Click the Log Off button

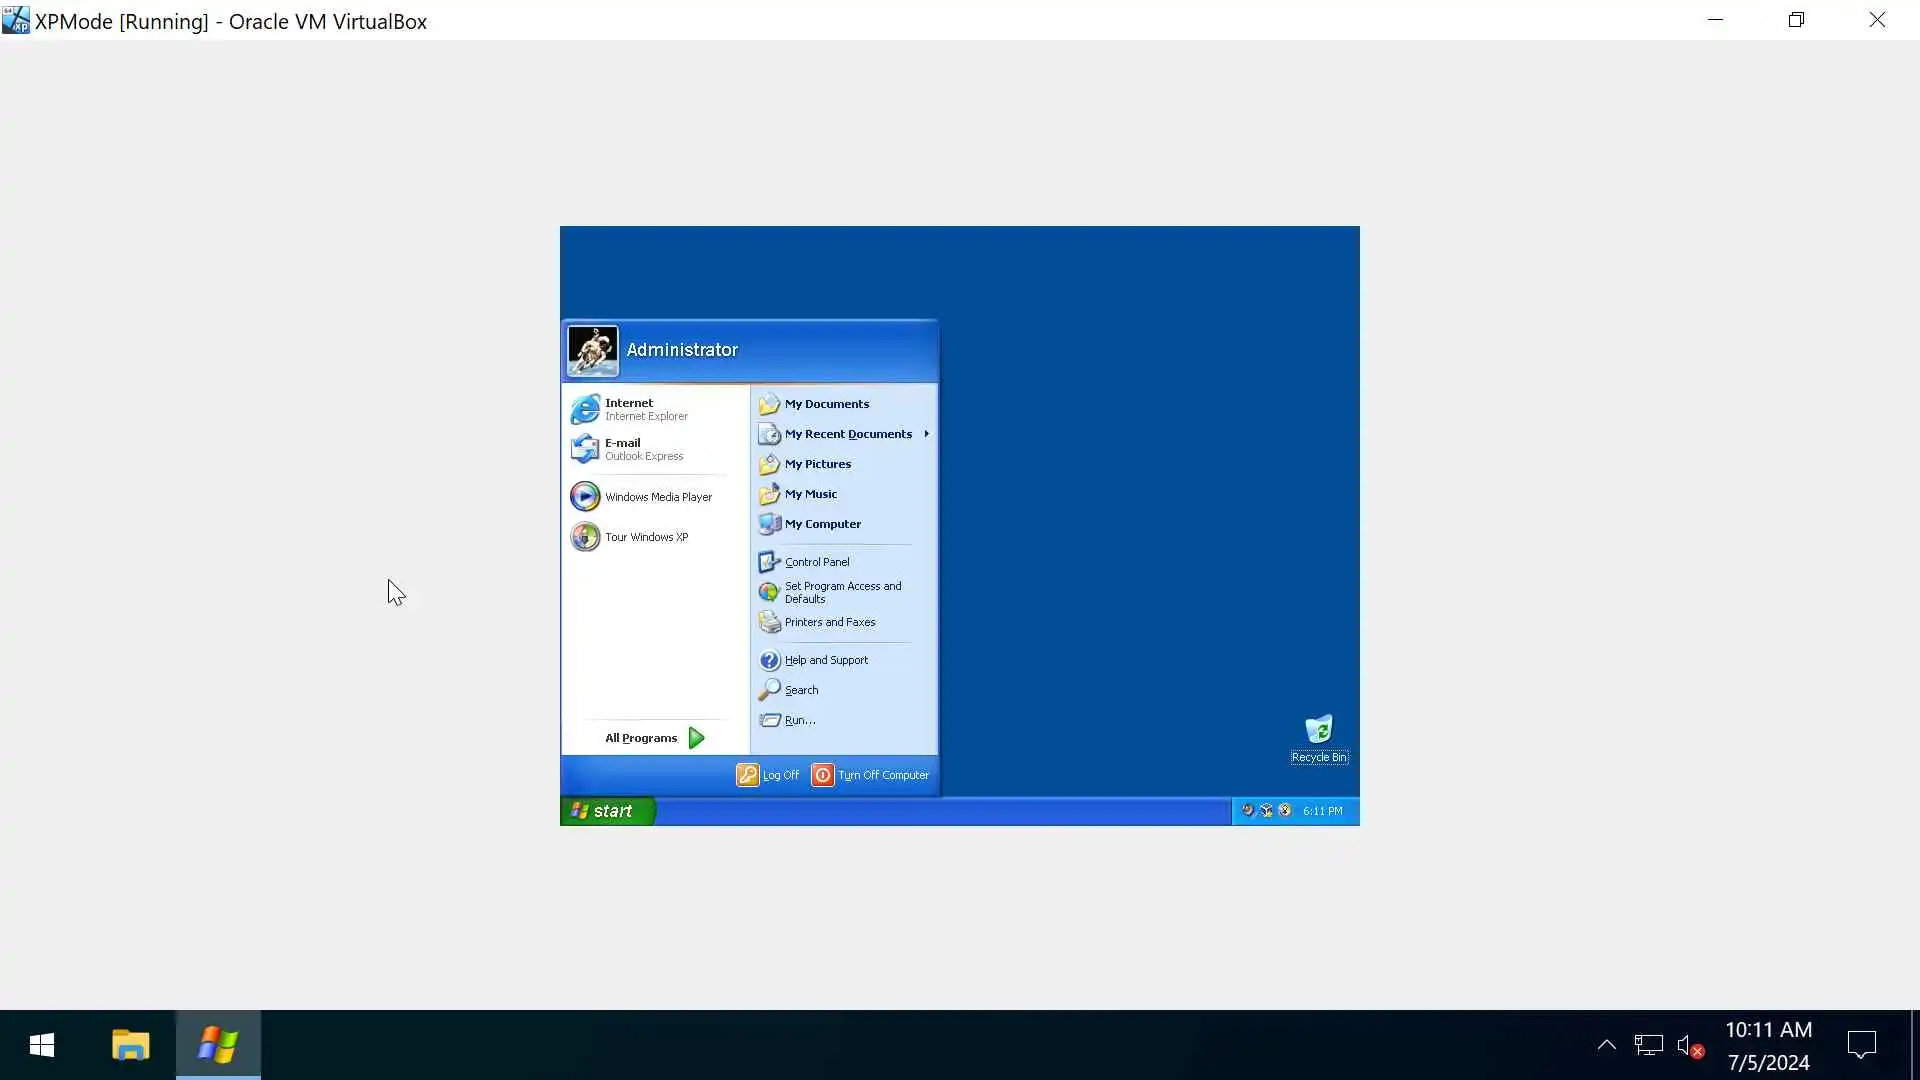point(768,775)
